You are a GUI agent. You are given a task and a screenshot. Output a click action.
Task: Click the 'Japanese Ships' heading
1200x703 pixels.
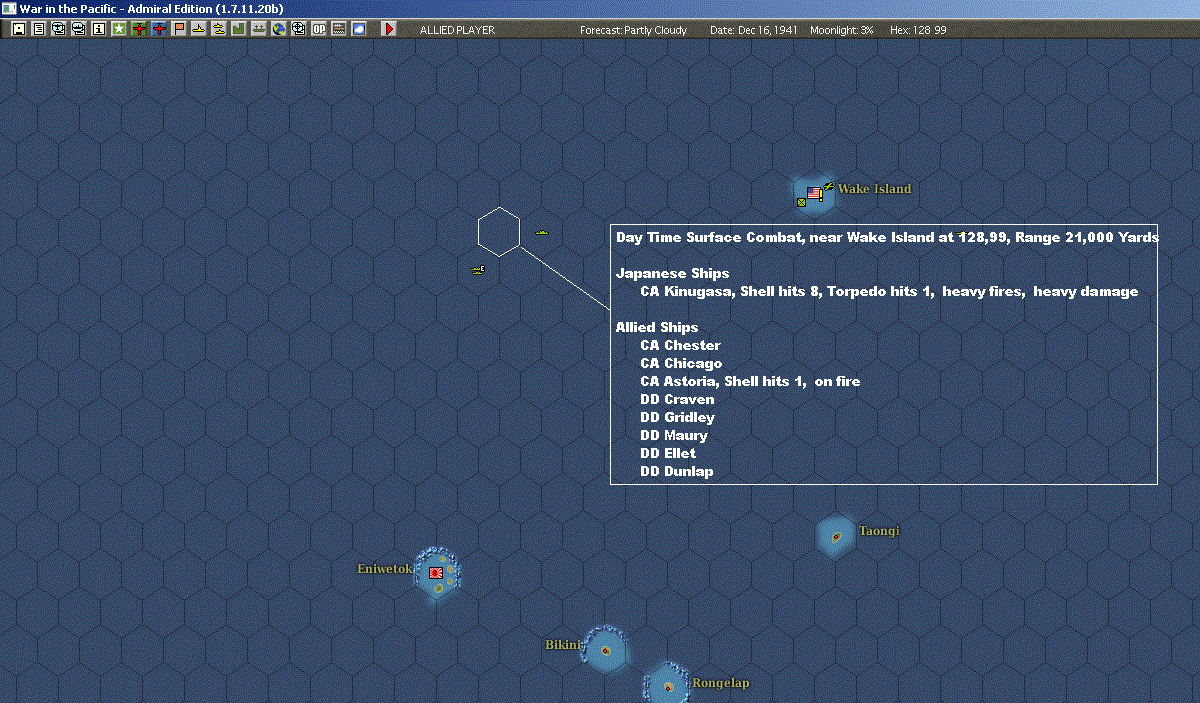(x=672, y=274)
